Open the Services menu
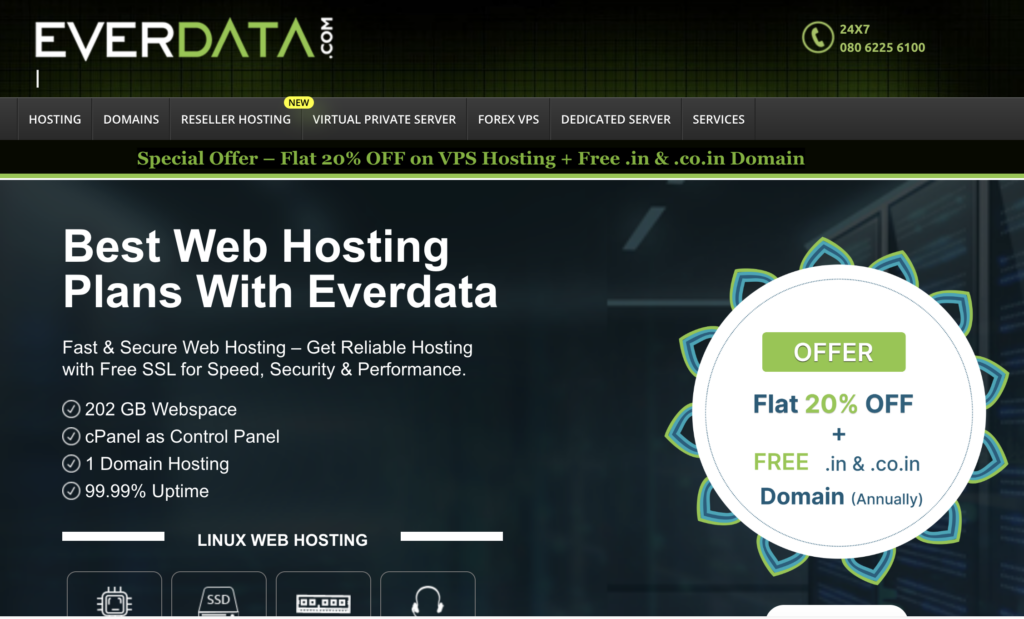 tap(718, 119)
